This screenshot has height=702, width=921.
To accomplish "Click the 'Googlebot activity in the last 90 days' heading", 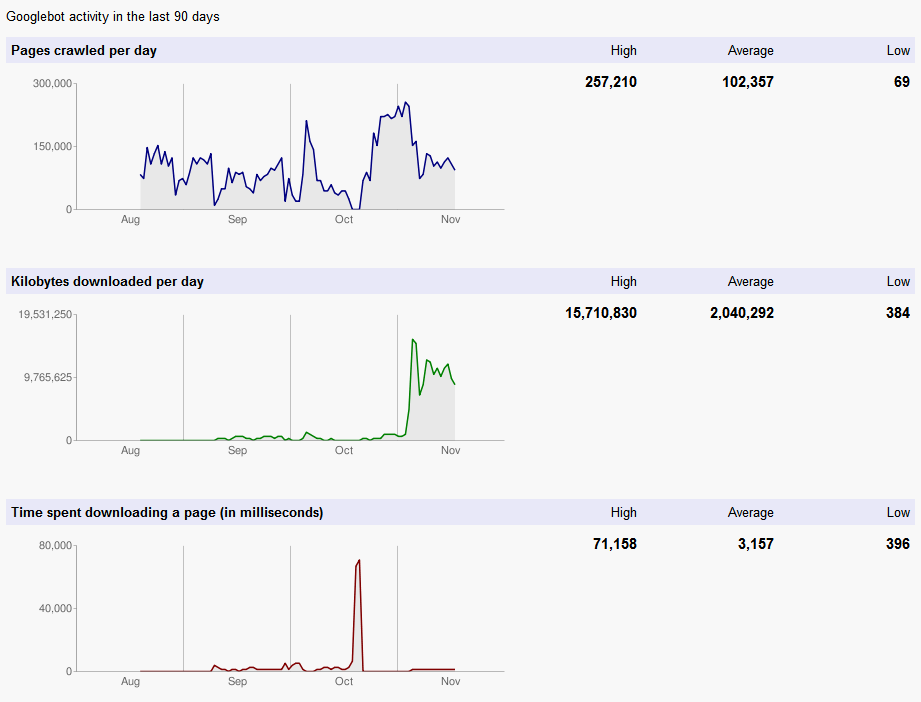I will [x=113, y=17].
